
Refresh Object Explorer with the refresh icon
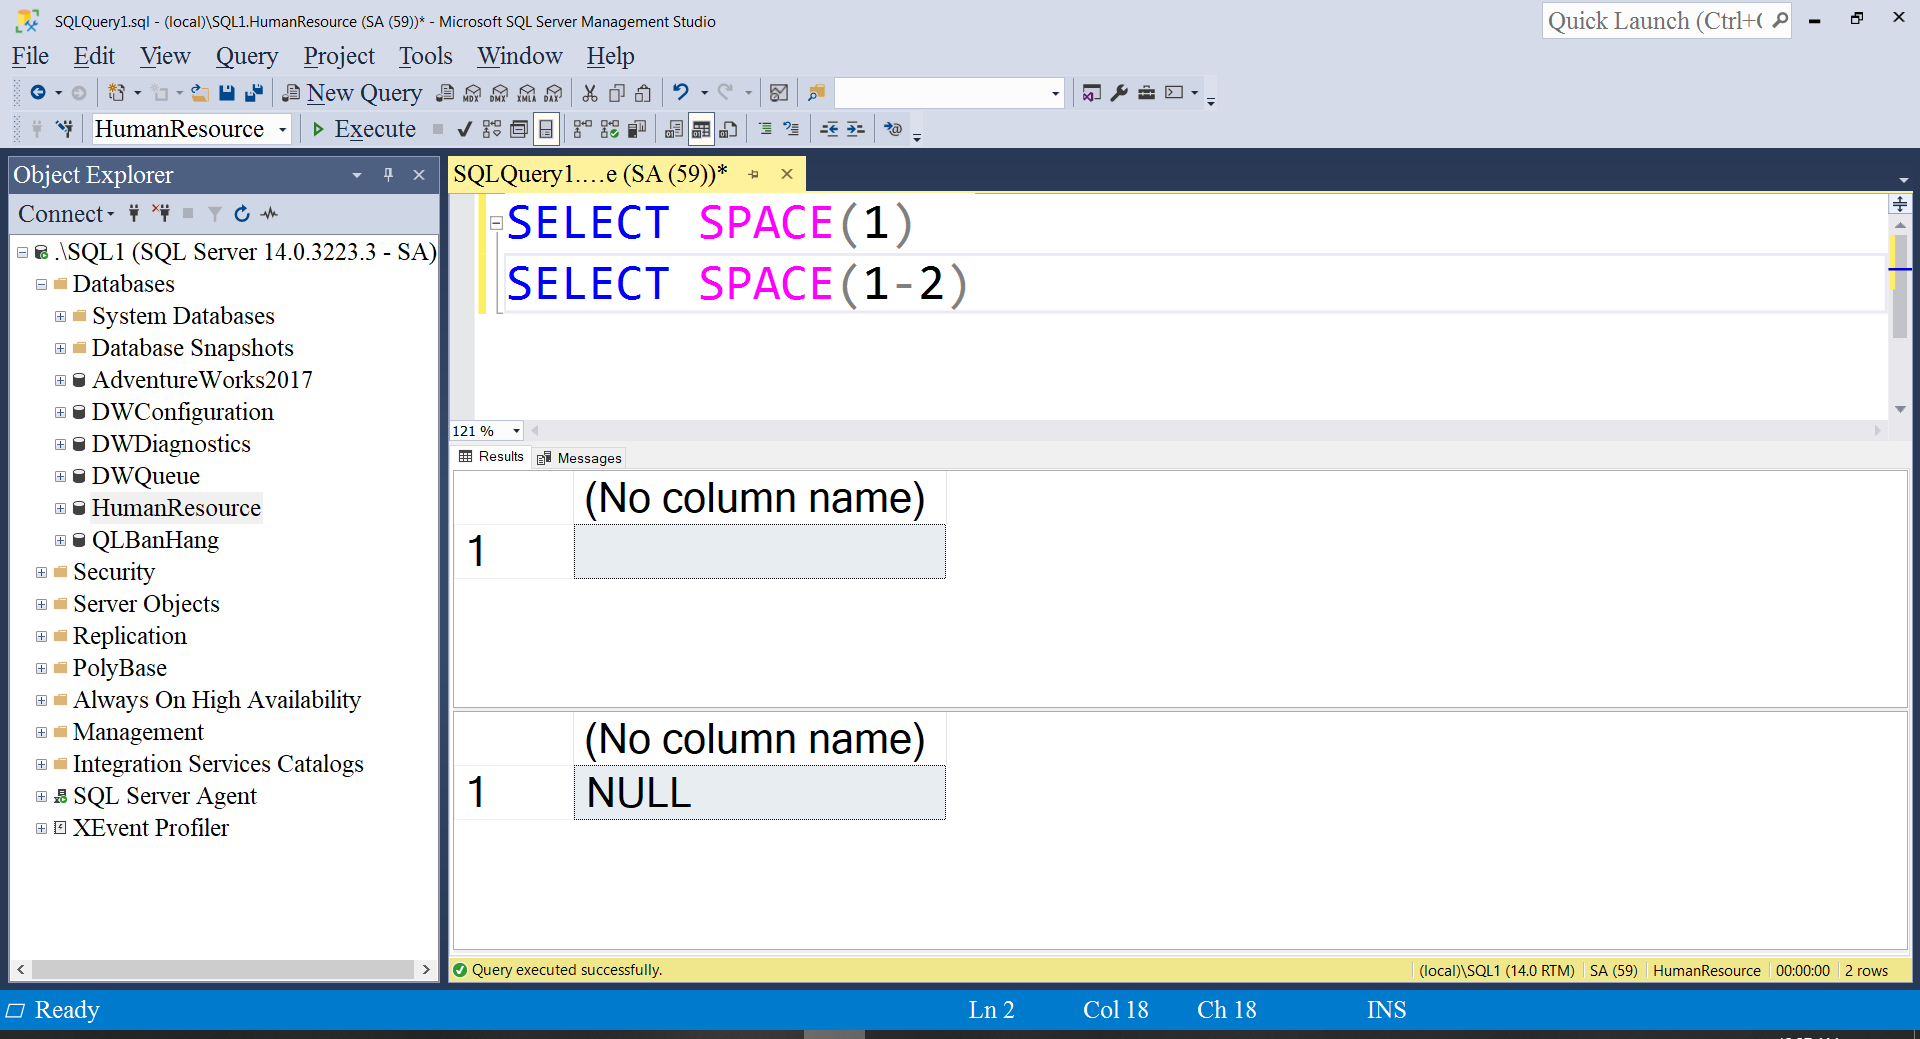(x=242, y=214)
